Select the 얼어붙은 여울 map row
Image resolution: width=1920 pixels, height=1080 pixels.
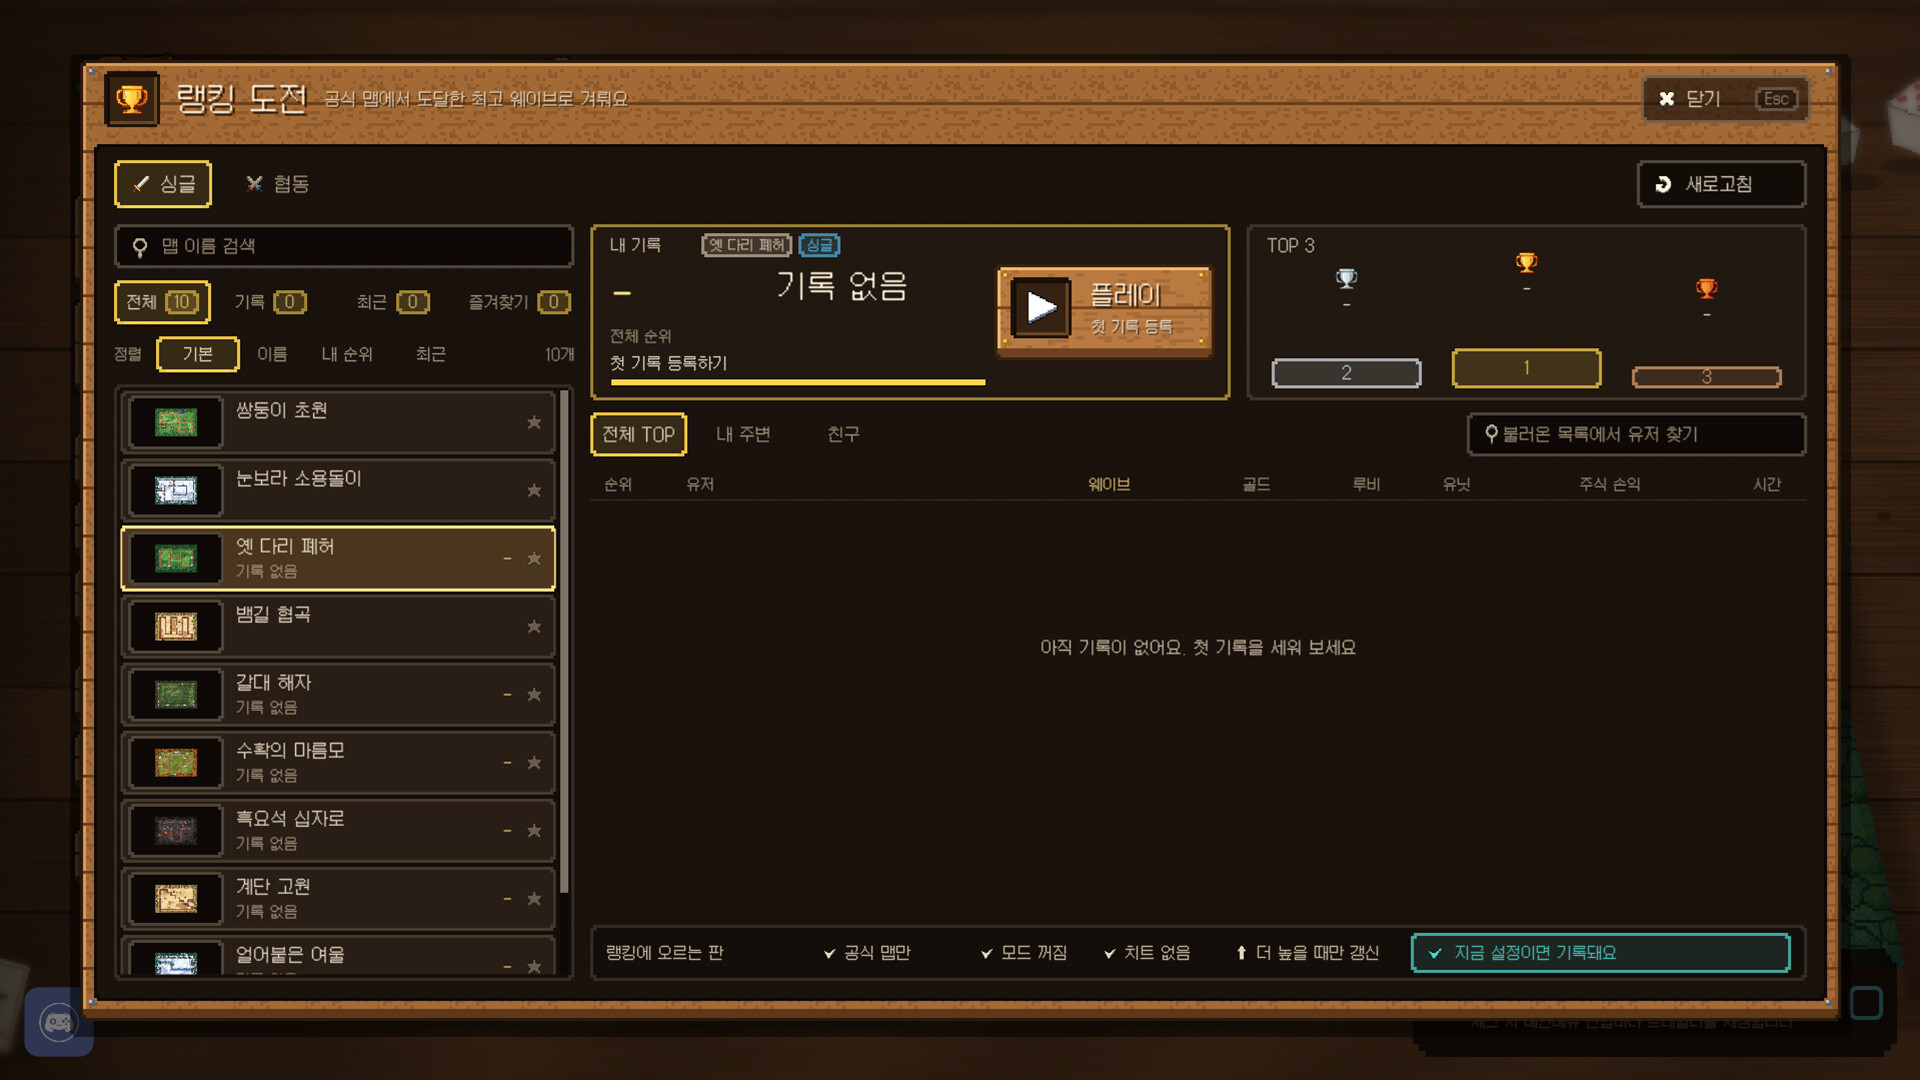pyautogui.click(x=338, y=956)
